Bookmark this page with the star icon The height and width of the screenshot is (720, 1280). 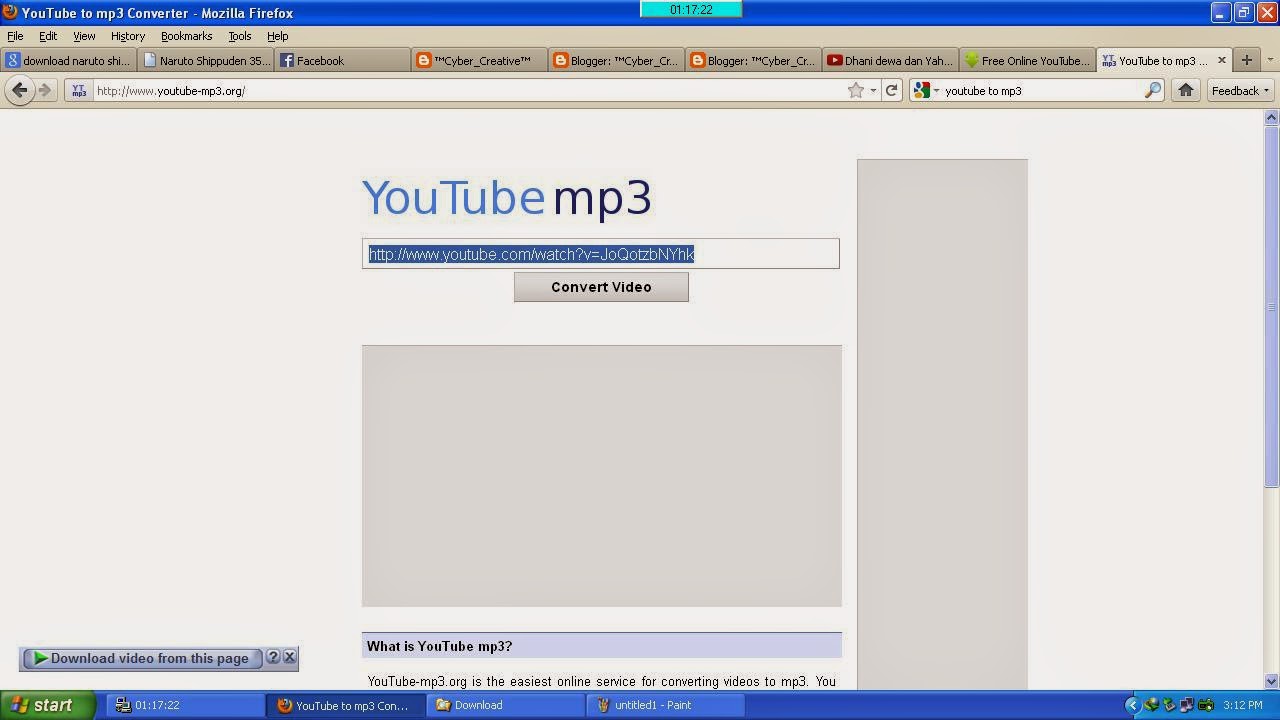[x=856, y=90]
